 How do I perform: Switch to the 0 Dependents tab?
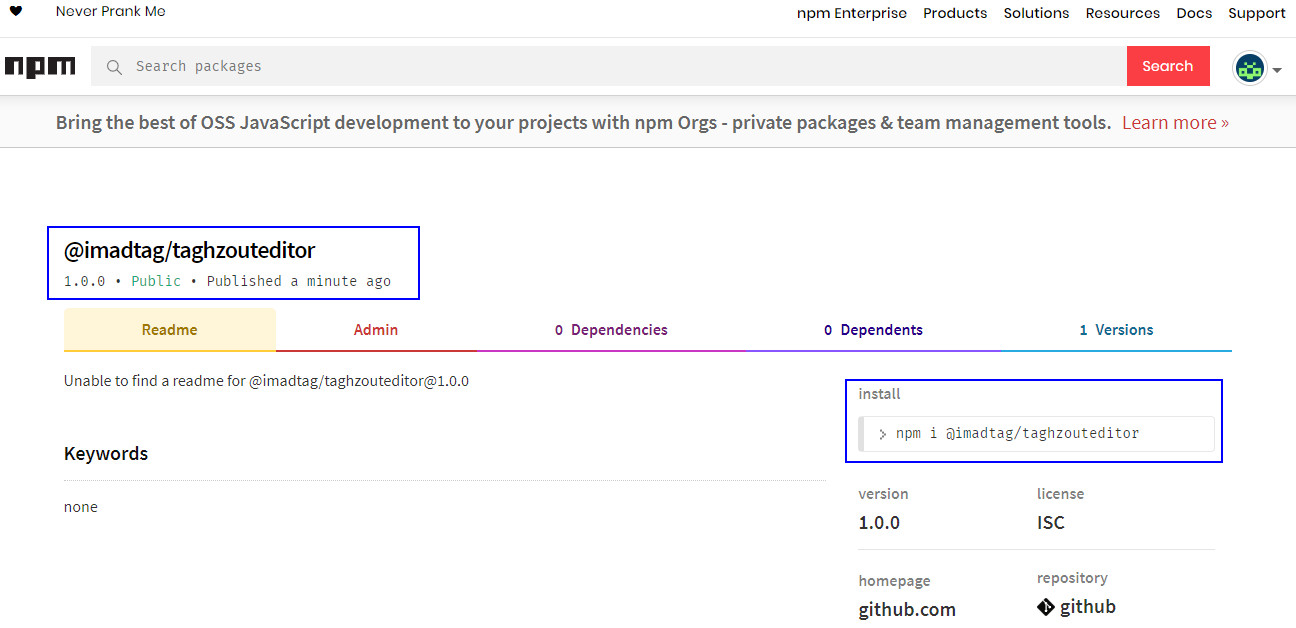(873, 330)
